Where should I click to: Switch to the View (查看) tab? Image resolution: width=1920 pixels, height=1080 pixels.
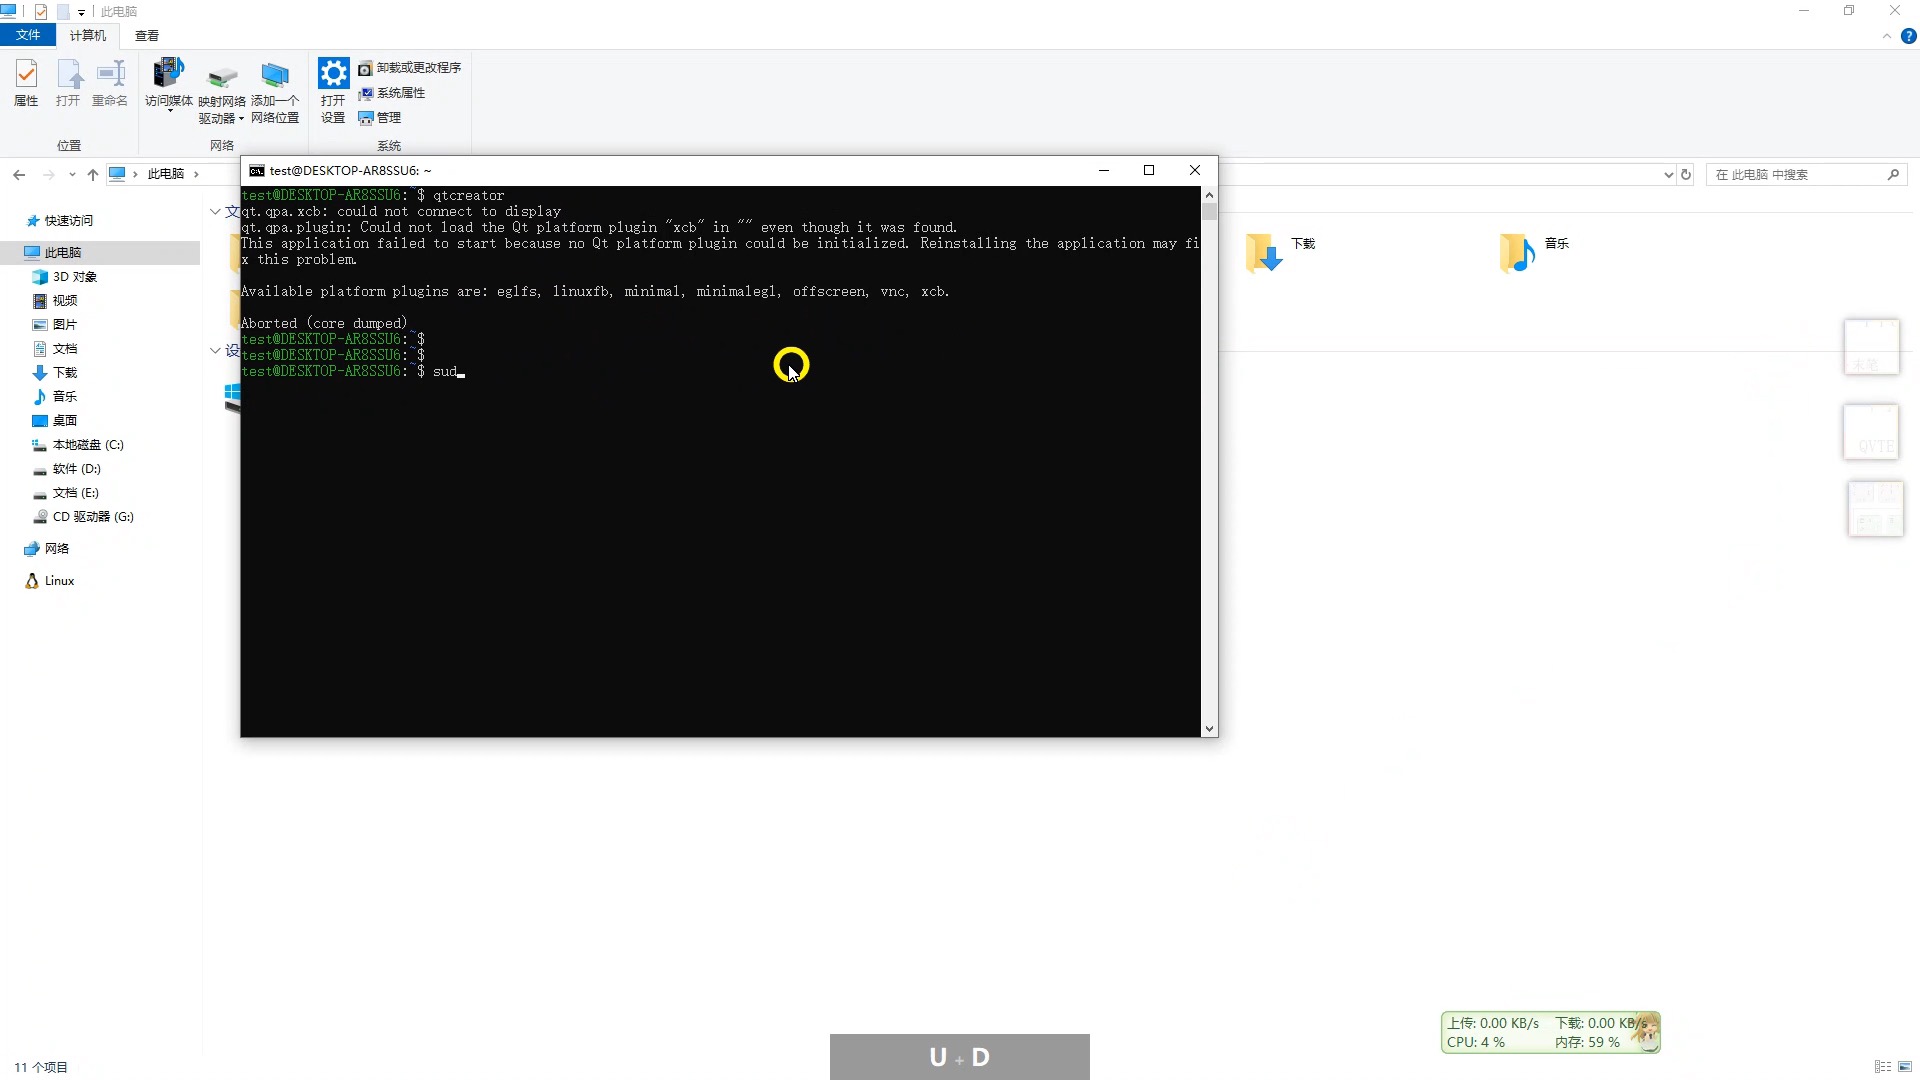147,36
